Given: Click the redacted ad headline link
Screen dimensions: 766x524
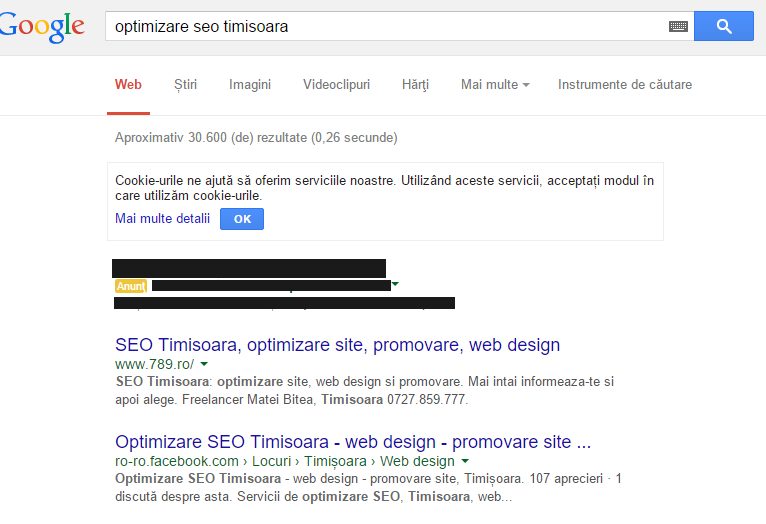Looking at the screenshot, I should tap(248, 267).
